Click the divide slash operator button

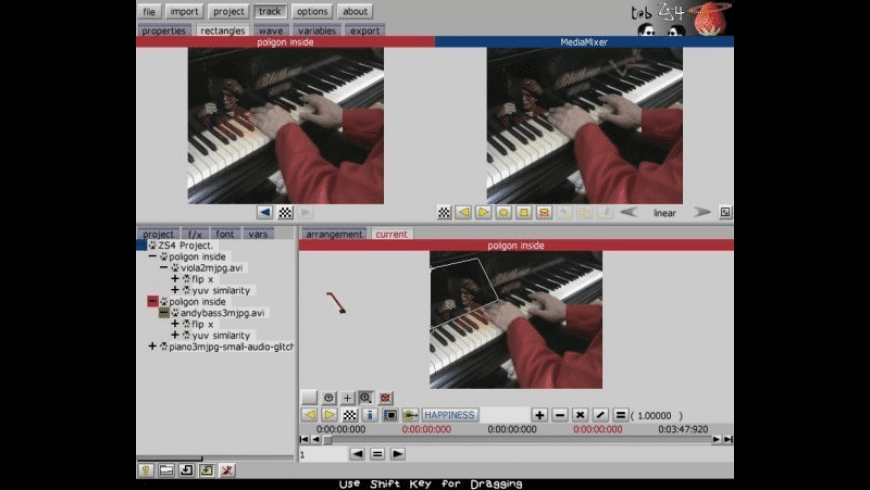coord(600,415)
